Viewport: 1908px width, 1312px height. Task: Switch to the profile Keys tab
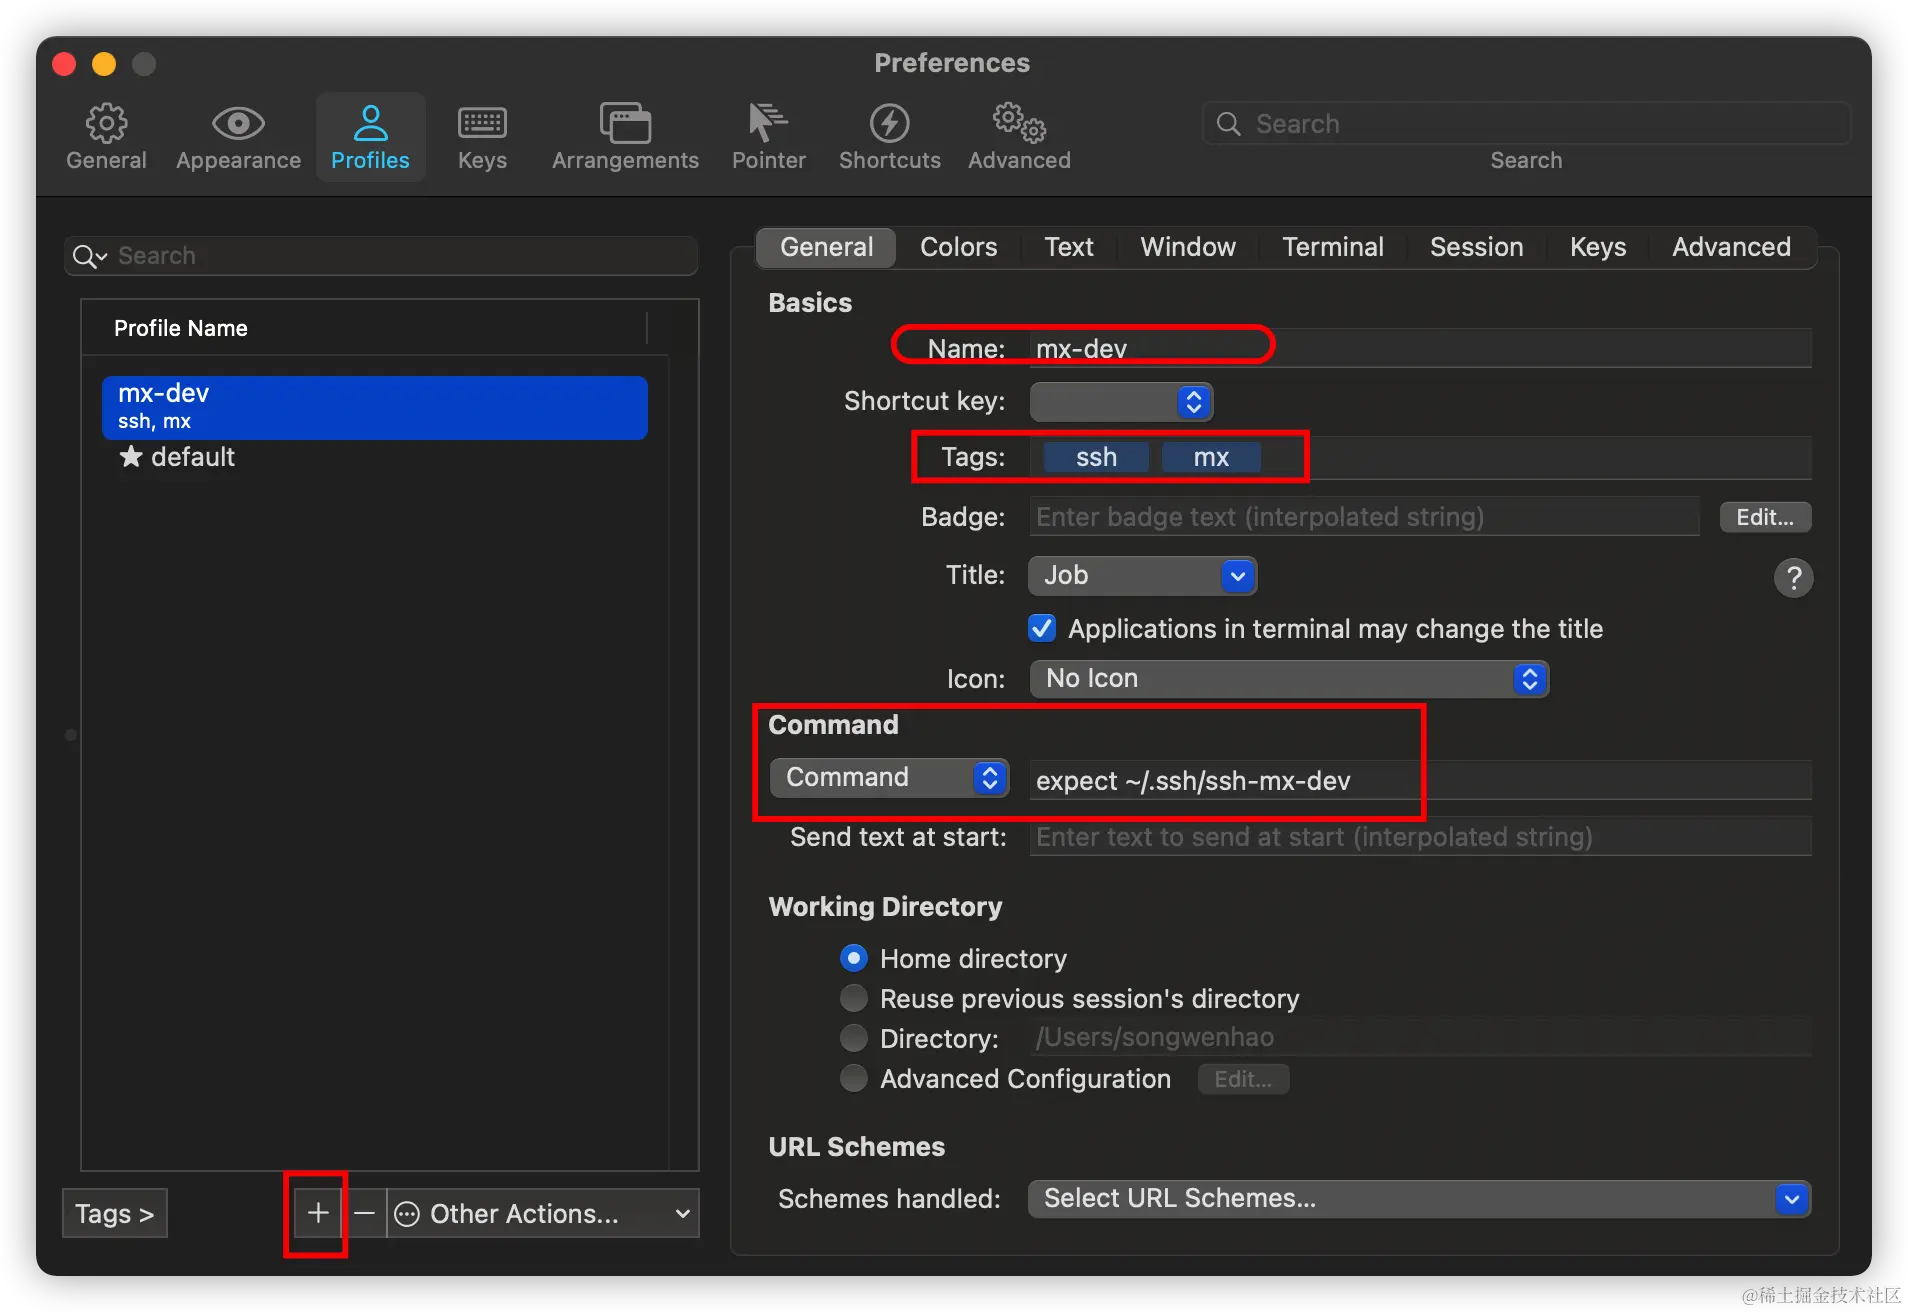[x=1597, y=247]
